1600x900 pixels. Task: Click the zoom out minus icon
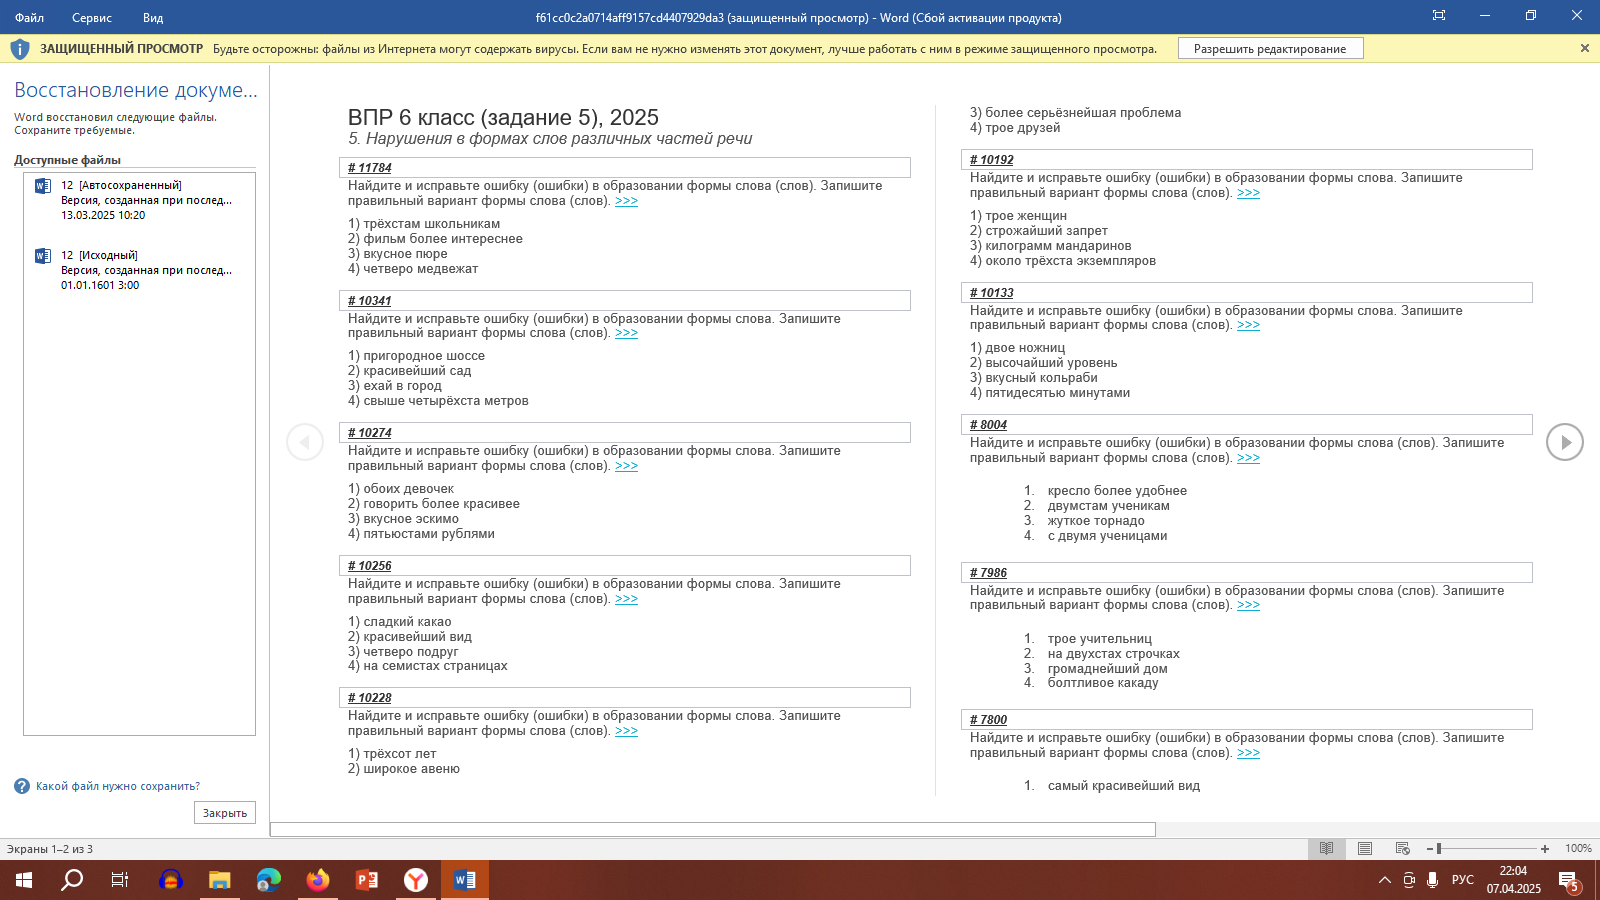click(1430, 849)
